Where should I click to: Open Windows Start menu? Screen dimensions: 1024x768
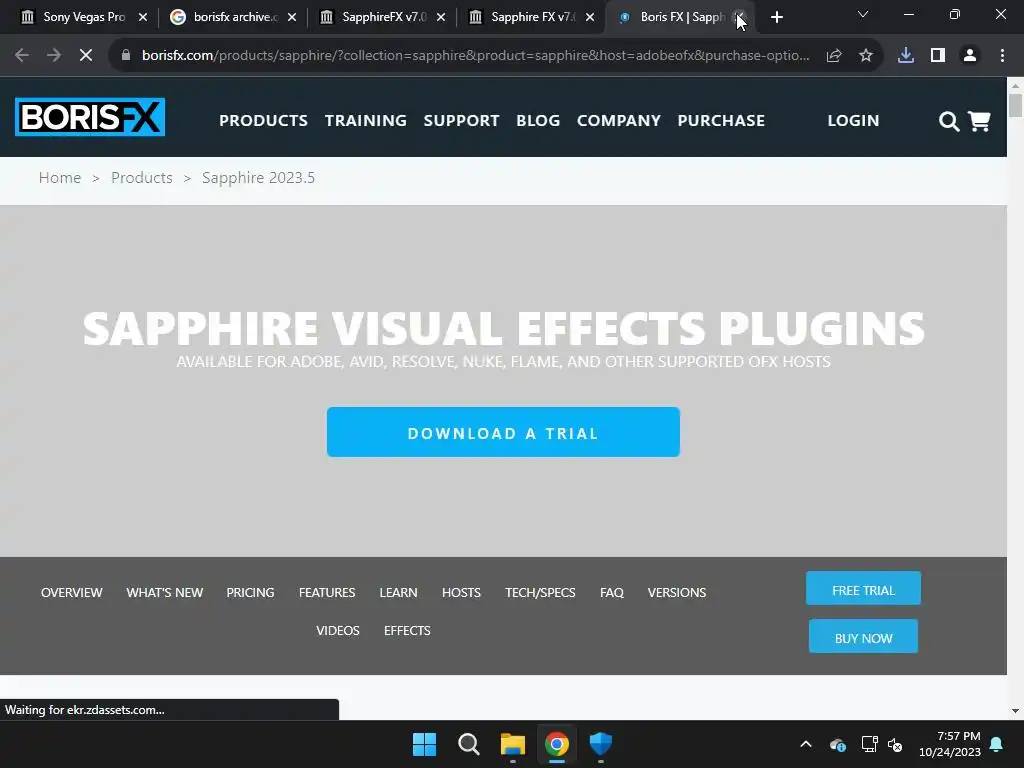coord(424,744)
